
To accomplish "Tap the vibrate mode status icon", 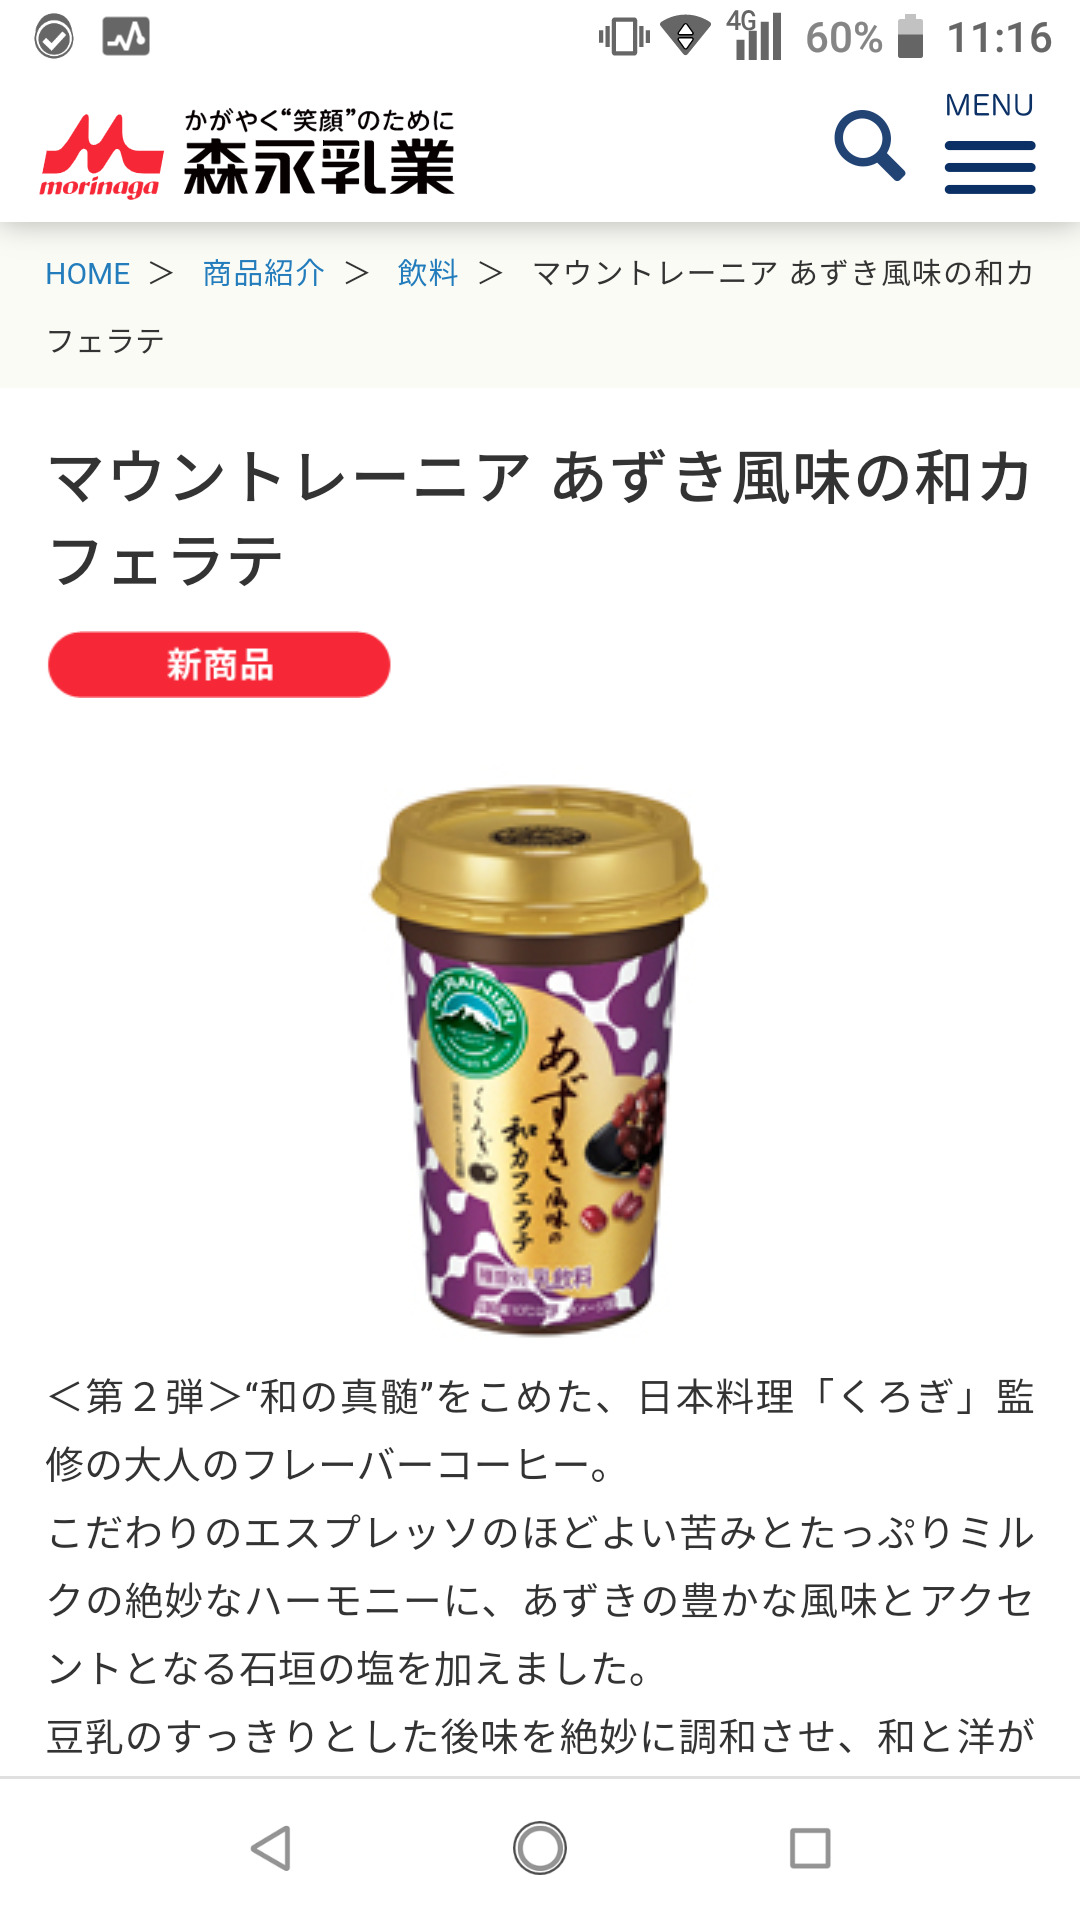I will [624, 37].
